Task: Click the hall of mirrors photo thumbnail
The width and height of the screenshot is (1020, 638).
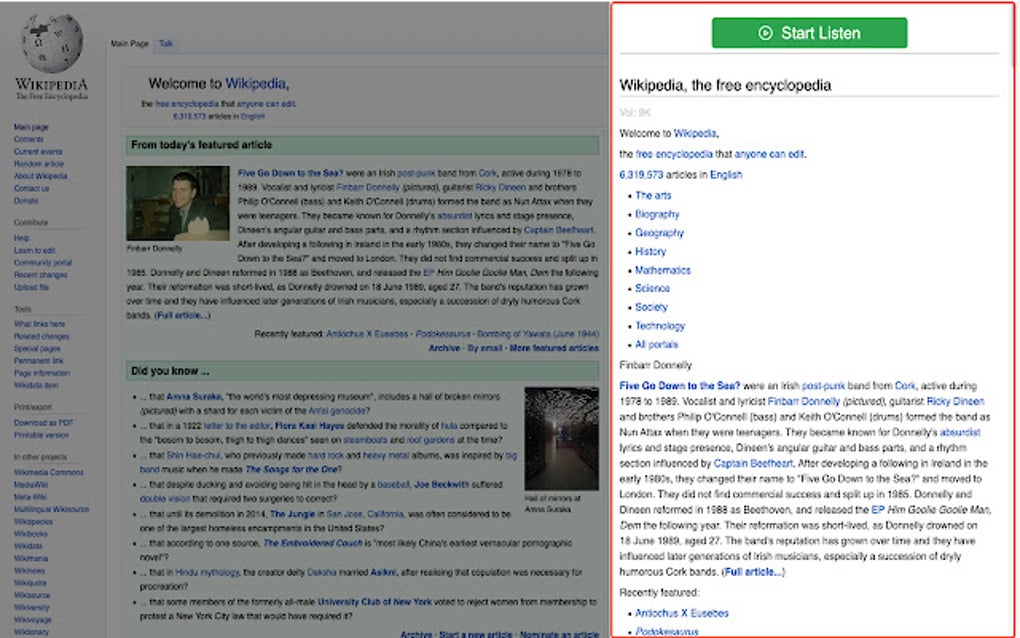Action: [x=561, y=438]
